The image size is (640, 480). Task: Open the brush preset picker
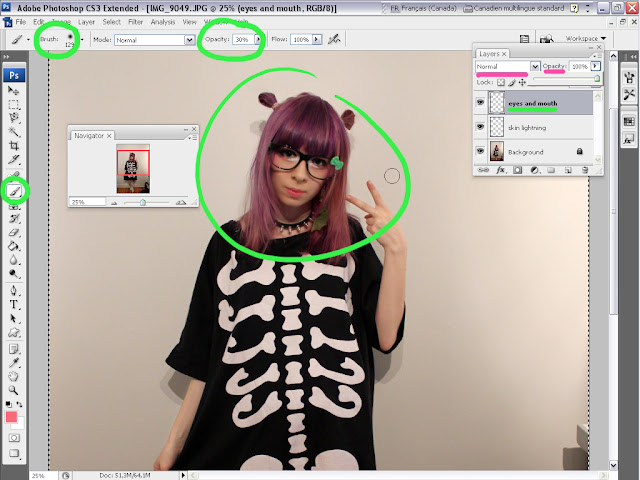click(x=82, y=40)
